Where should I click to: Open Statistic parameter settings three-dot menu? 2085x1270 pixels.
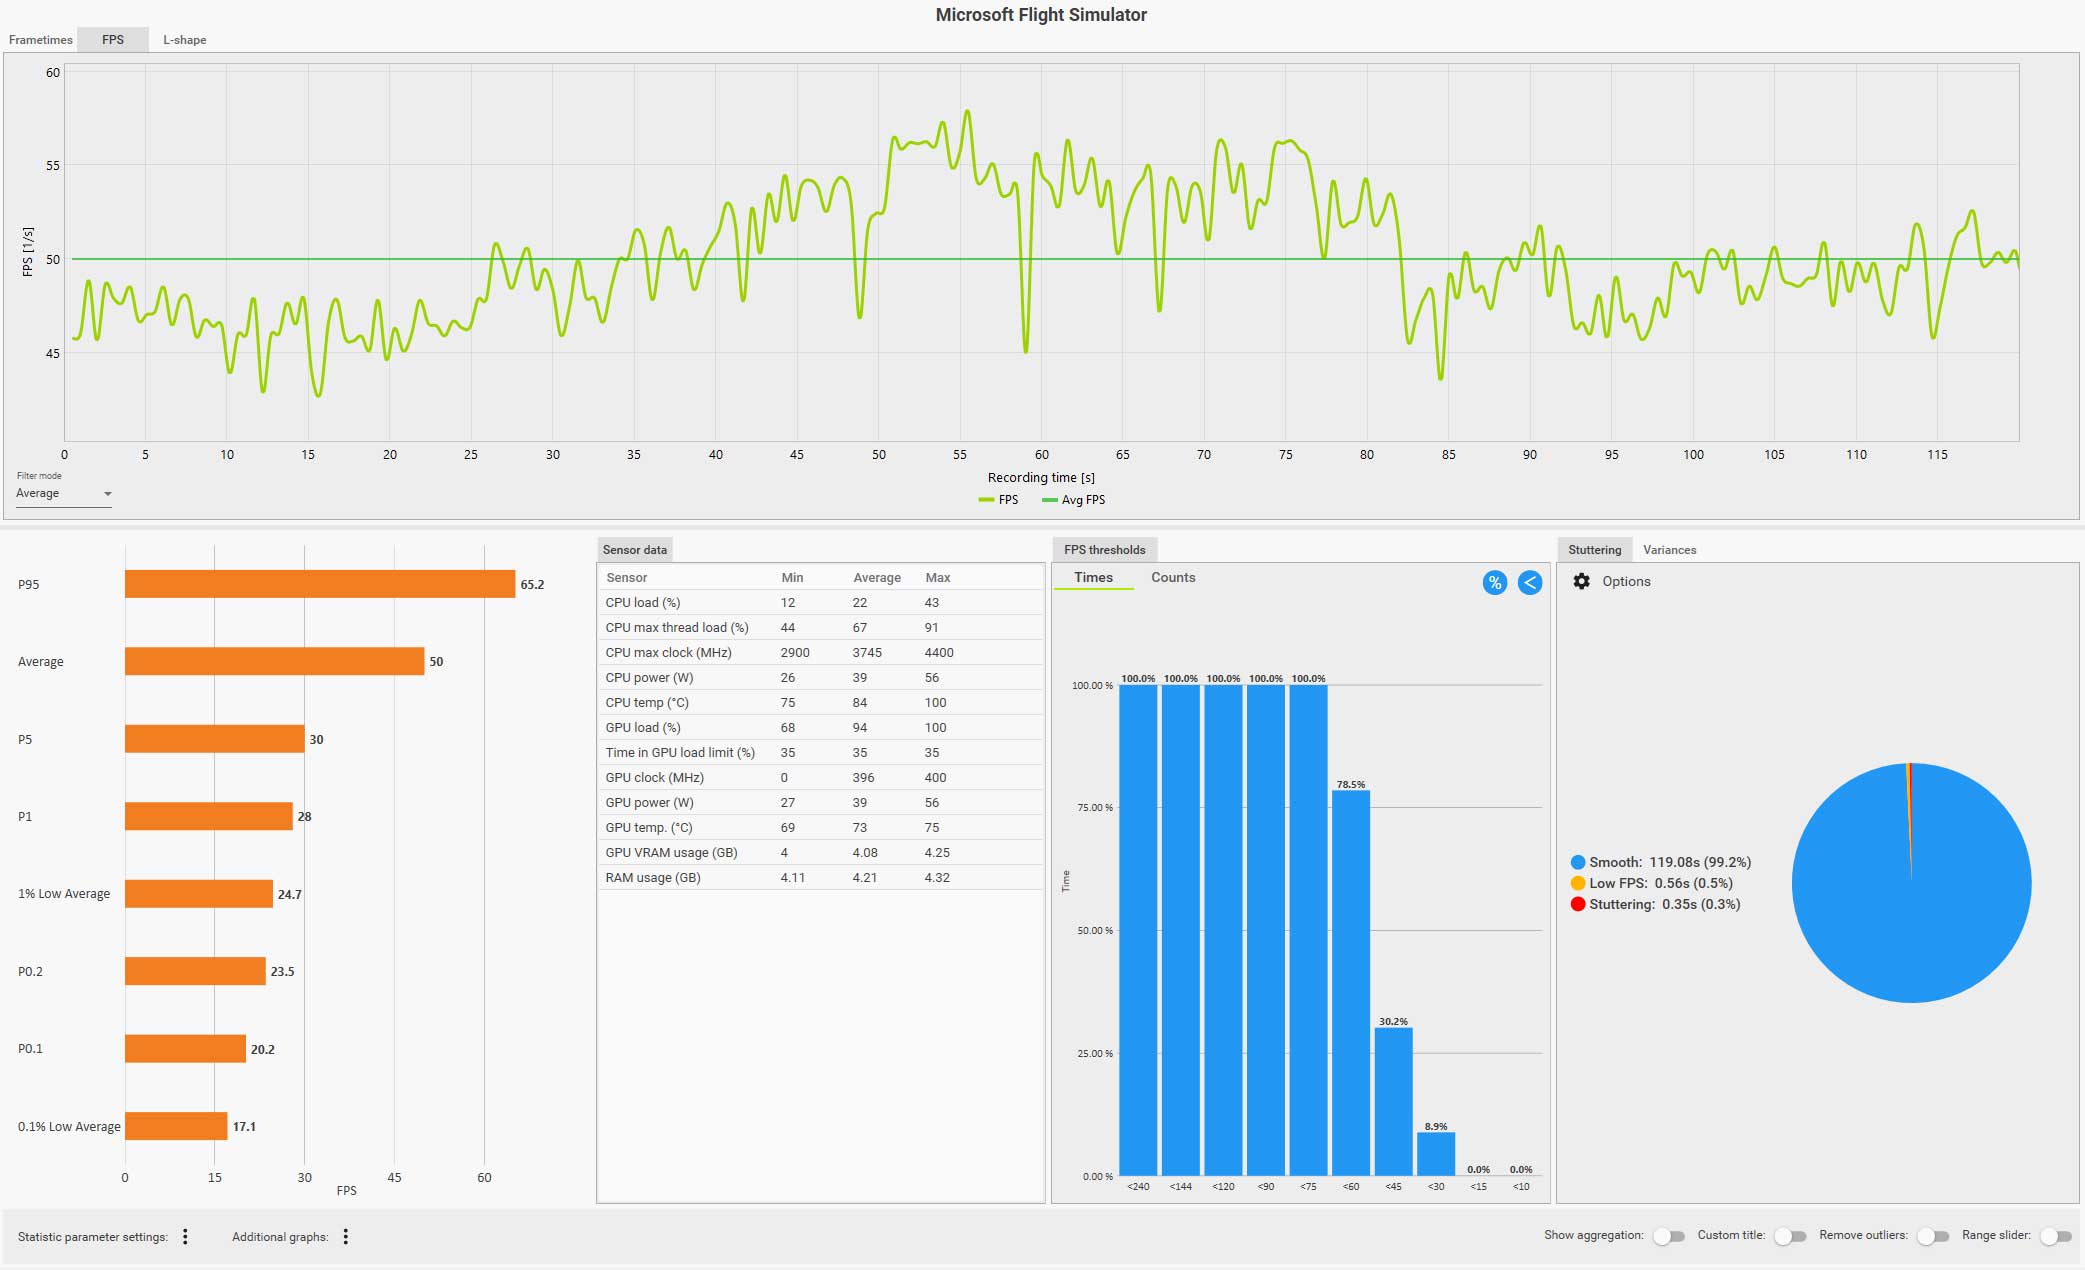[x=185, y=1237]
